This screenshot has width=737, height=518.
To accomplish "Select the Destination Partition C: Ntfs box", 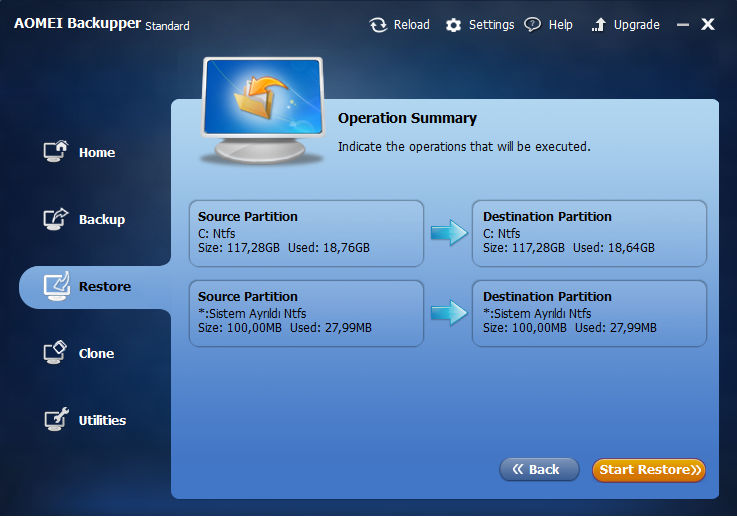I will tap(589, 234).
